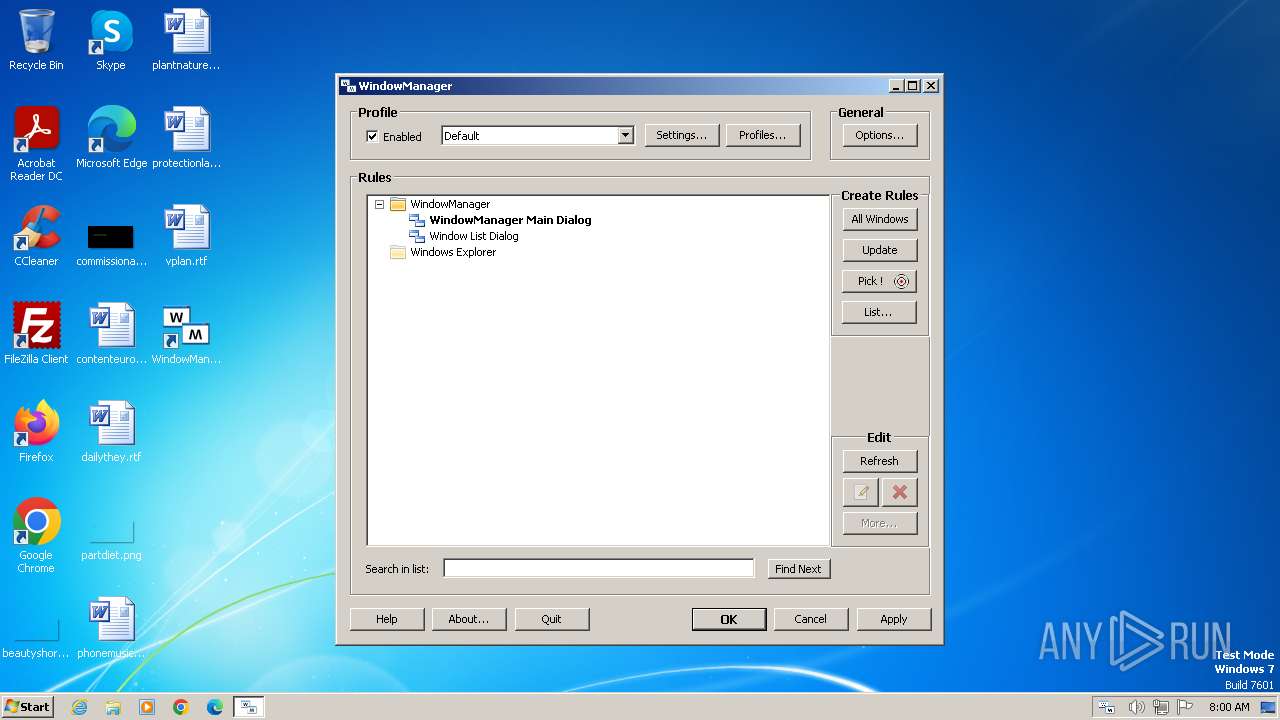
Task: Select the WindowManager folder in rules tree
Action: click(449, 204)
